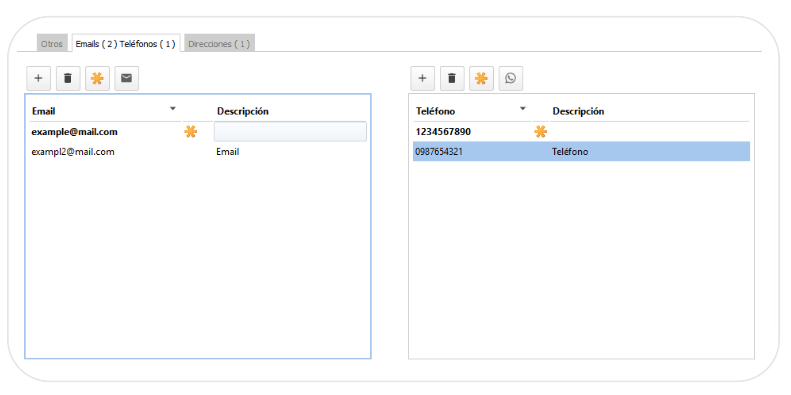Switch to the Direcciones ( 1 ) tab
Screen dimensions: 791x395
pyautogui.click(x=219, y=44)
